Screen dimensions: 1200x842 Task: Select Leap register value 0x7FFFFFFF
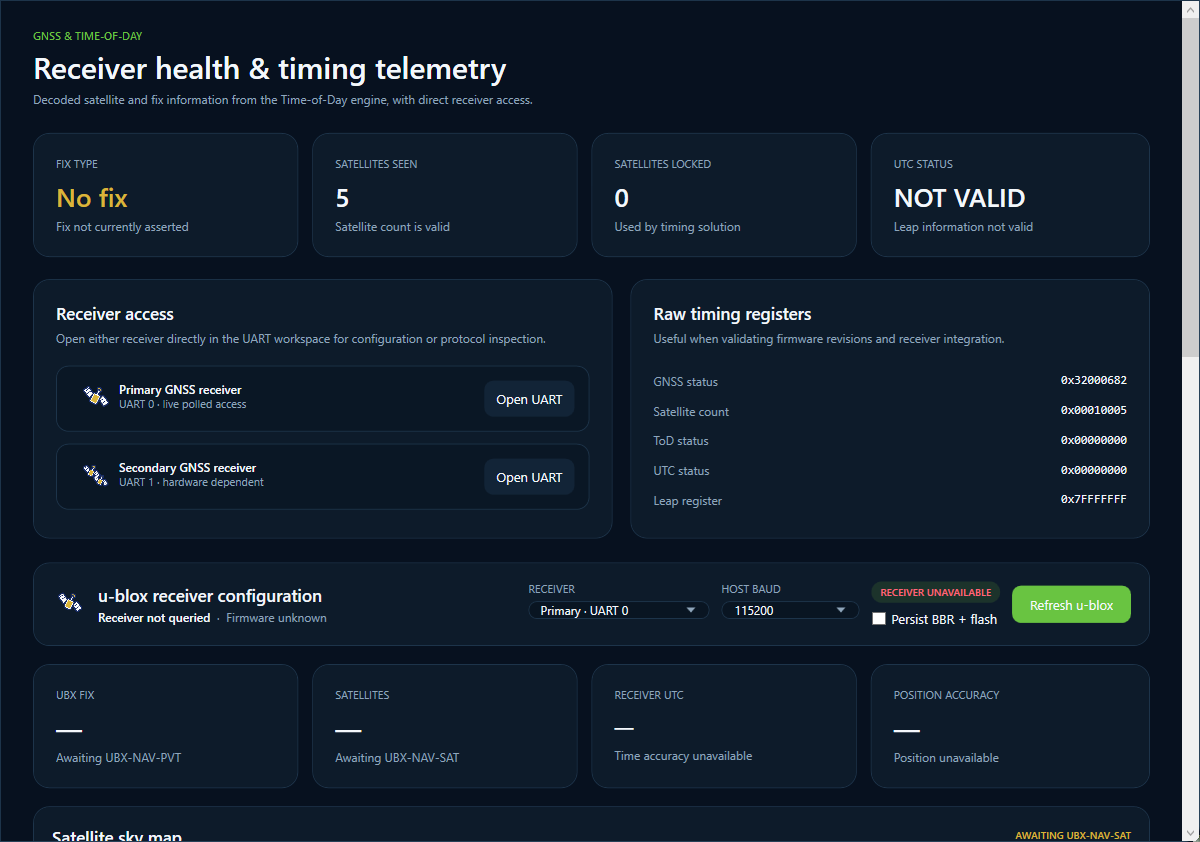[x=1093, y=499]
